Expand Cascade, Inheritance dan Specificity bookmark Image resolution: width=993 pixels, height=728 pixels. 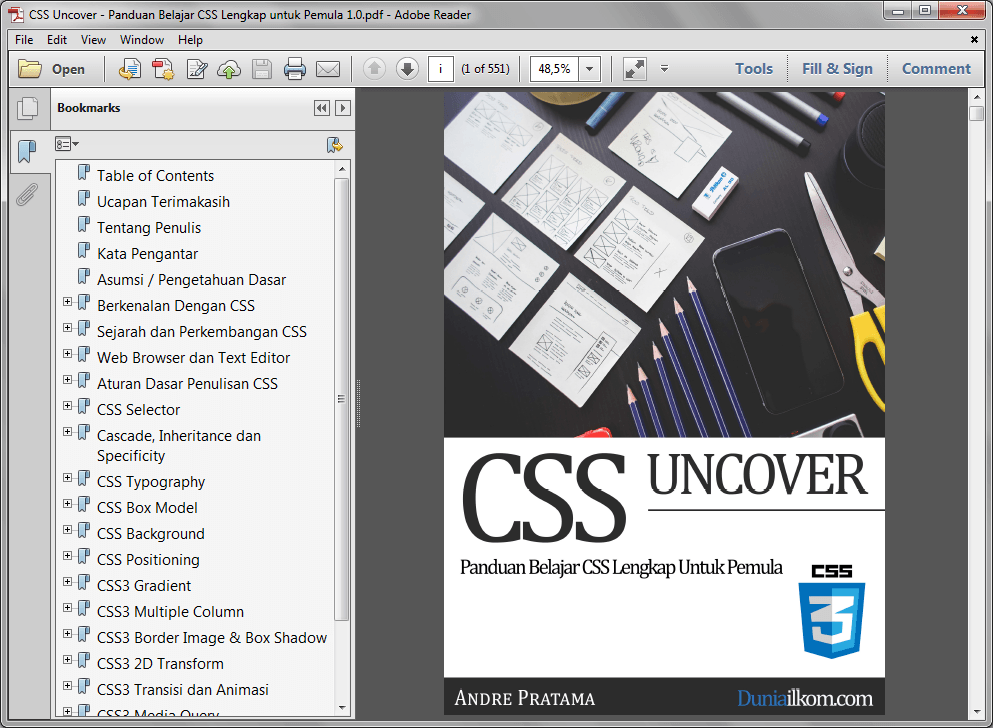click(x=67, y=431)
